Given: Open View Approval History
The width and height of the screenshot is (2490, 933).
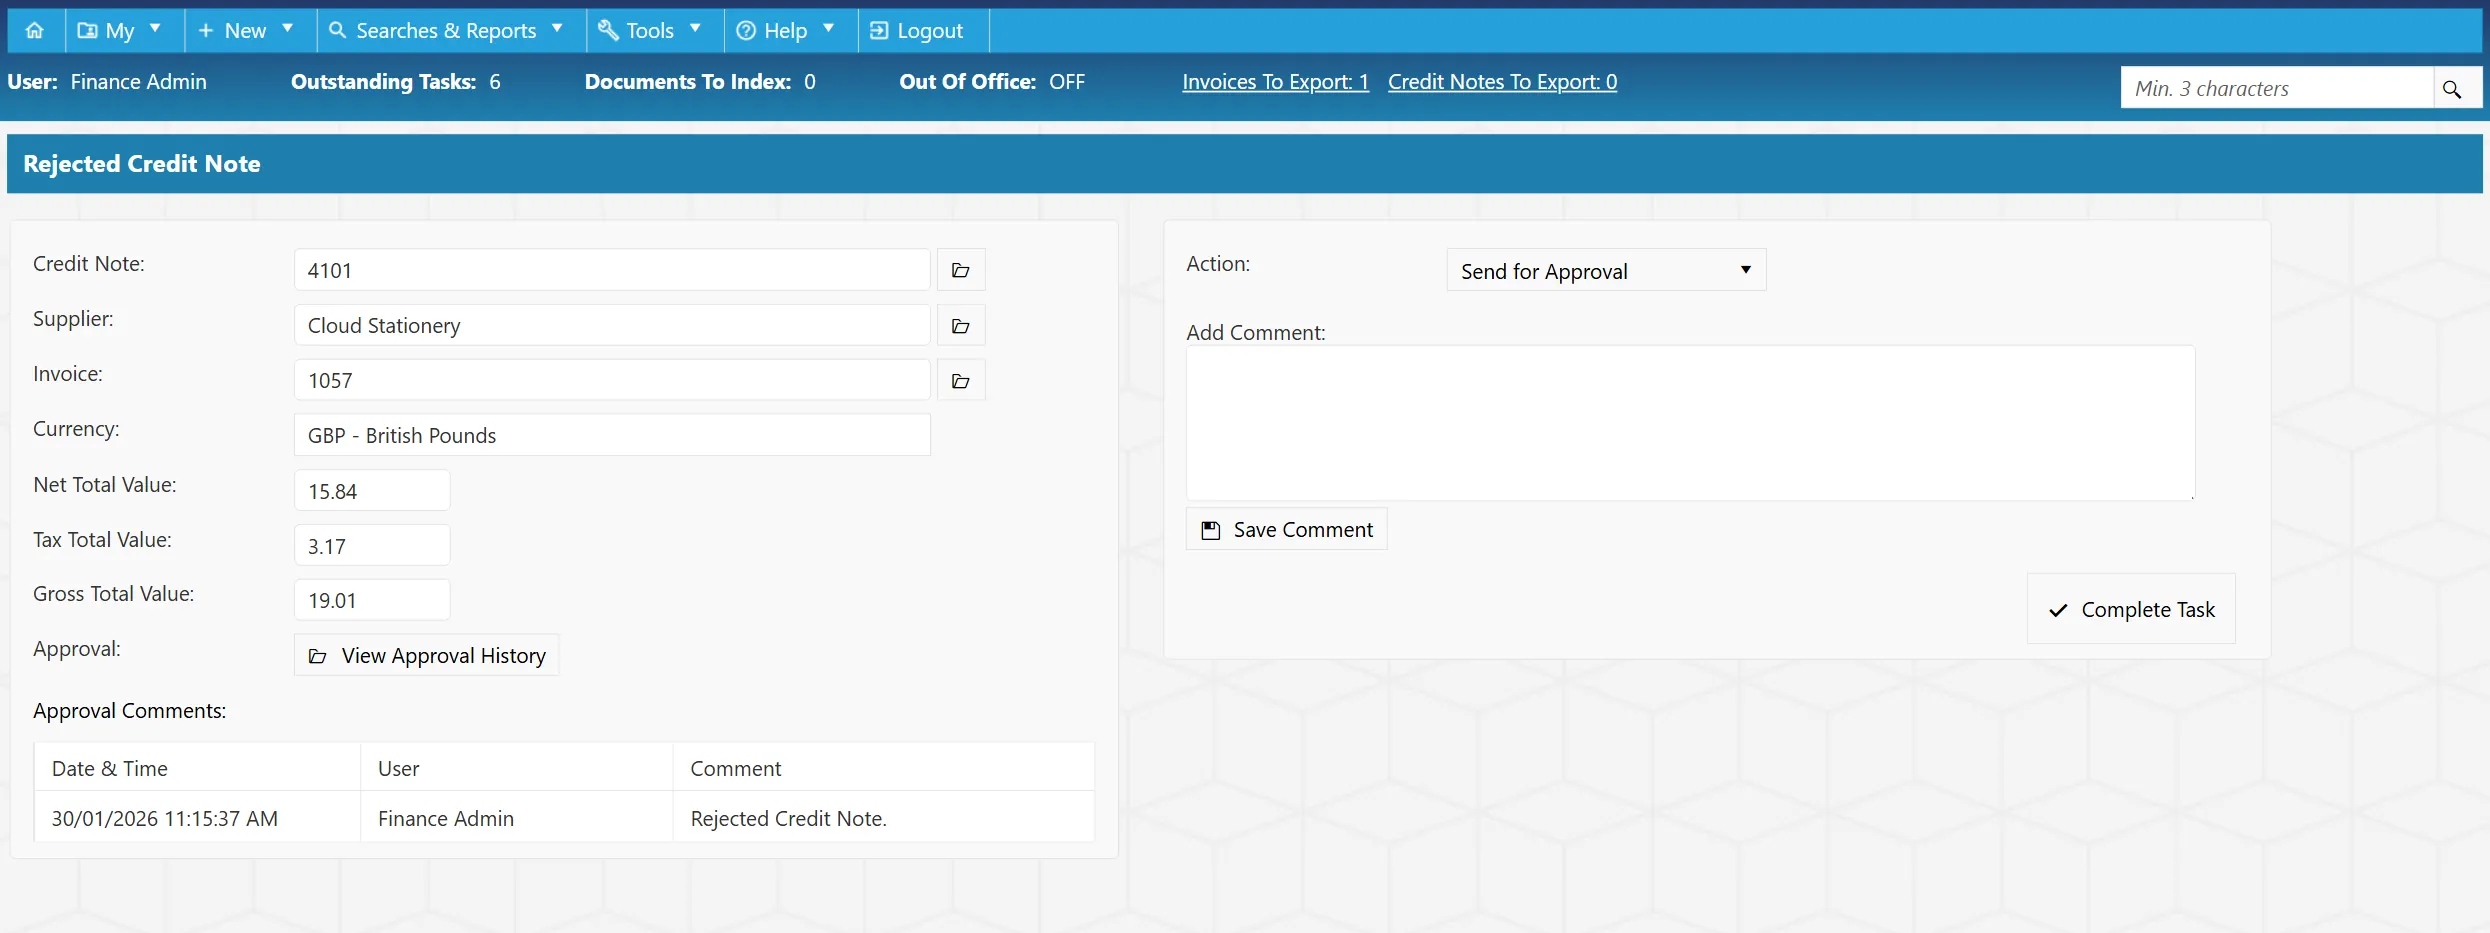Looking at the screenshot, I should [427, 655].
